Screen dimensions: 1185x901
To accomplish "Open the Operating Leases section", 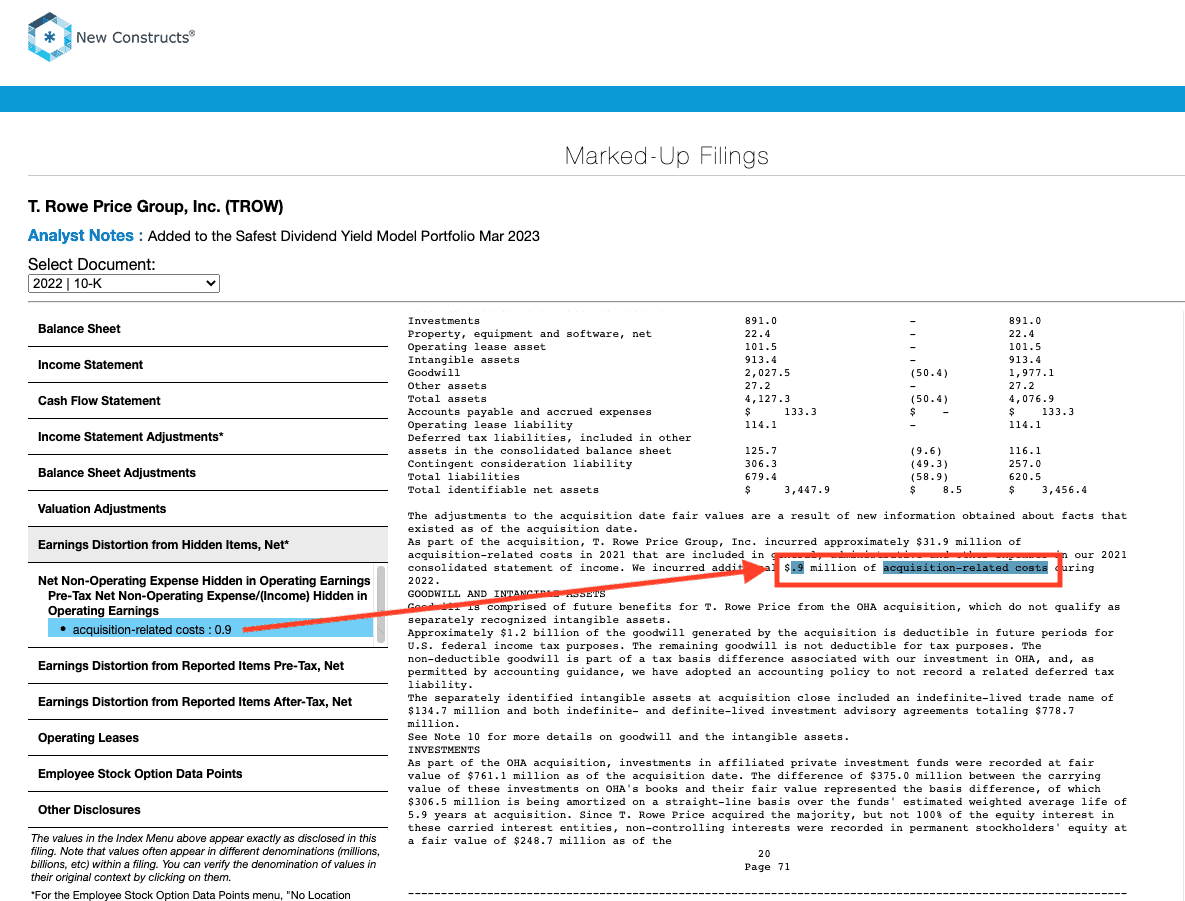I will click(208, 738).
